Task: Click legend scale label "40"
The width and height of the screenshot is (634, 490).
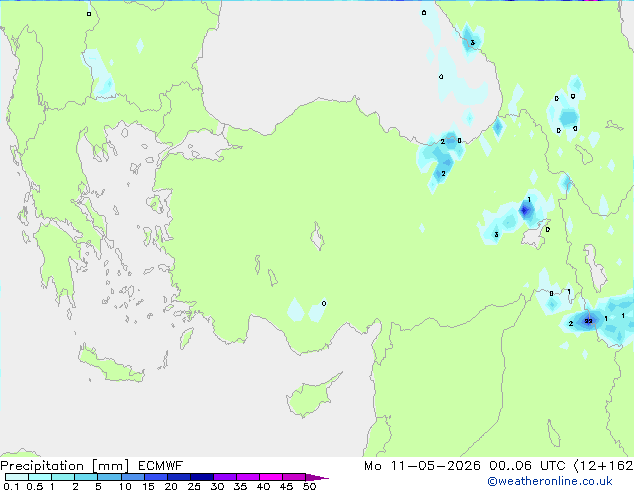Action: [x=263, y=486]
